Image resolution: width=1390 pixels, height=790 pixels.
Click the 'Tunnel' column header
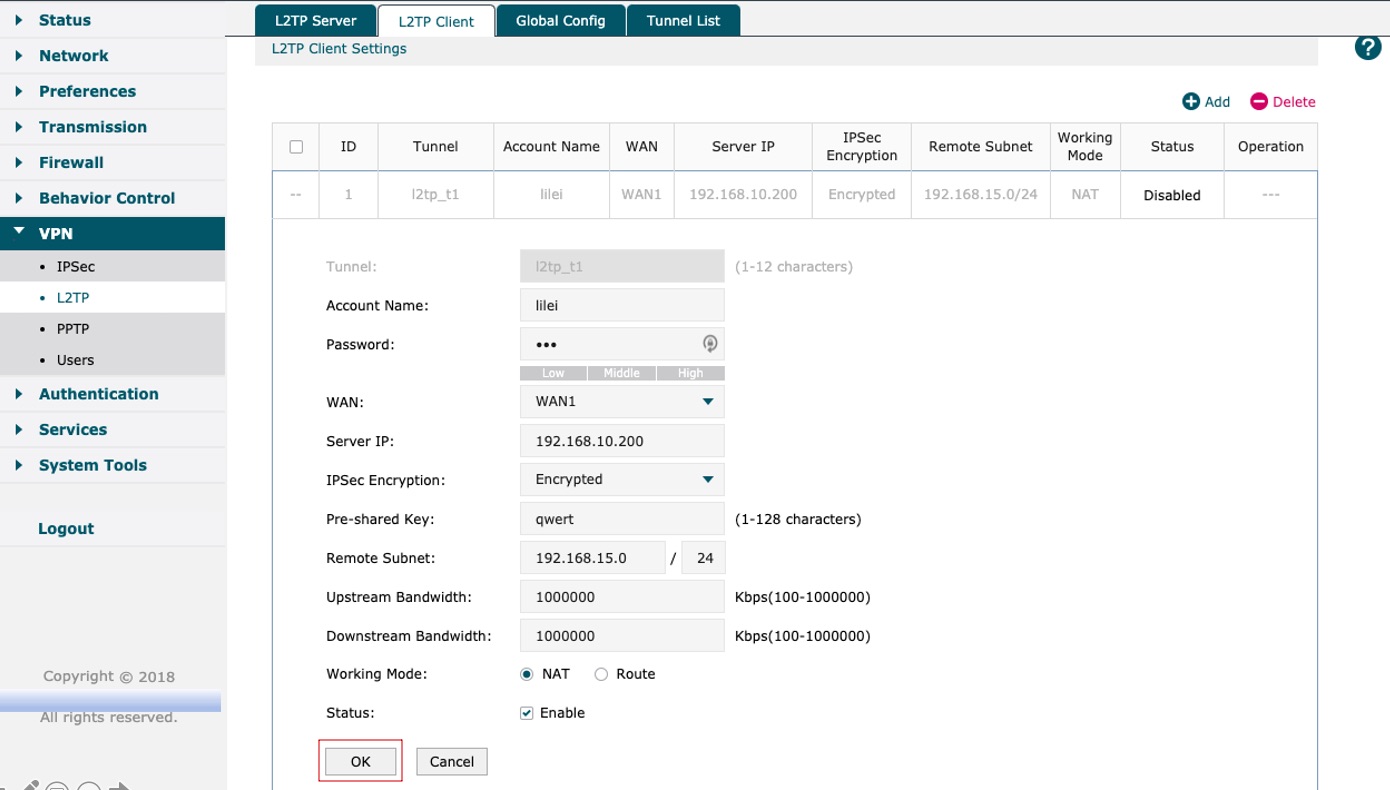point(436,147)
